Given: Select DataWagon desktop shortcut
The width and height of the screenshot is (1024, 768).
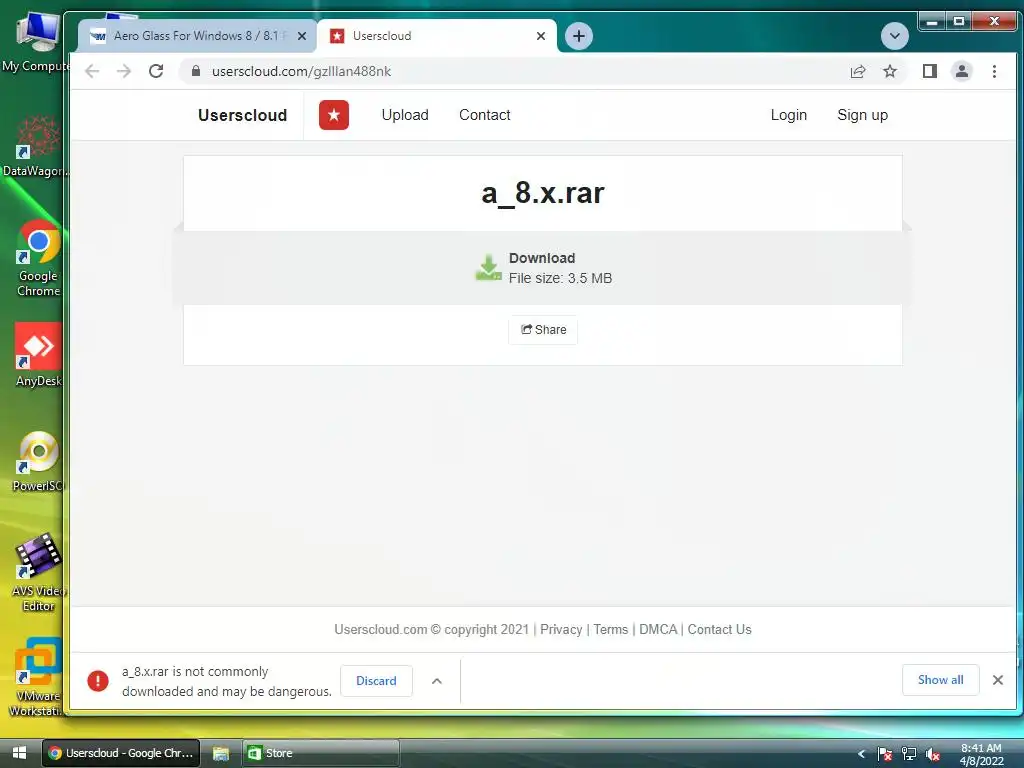Looking at the screenshot, I should 36,146.
